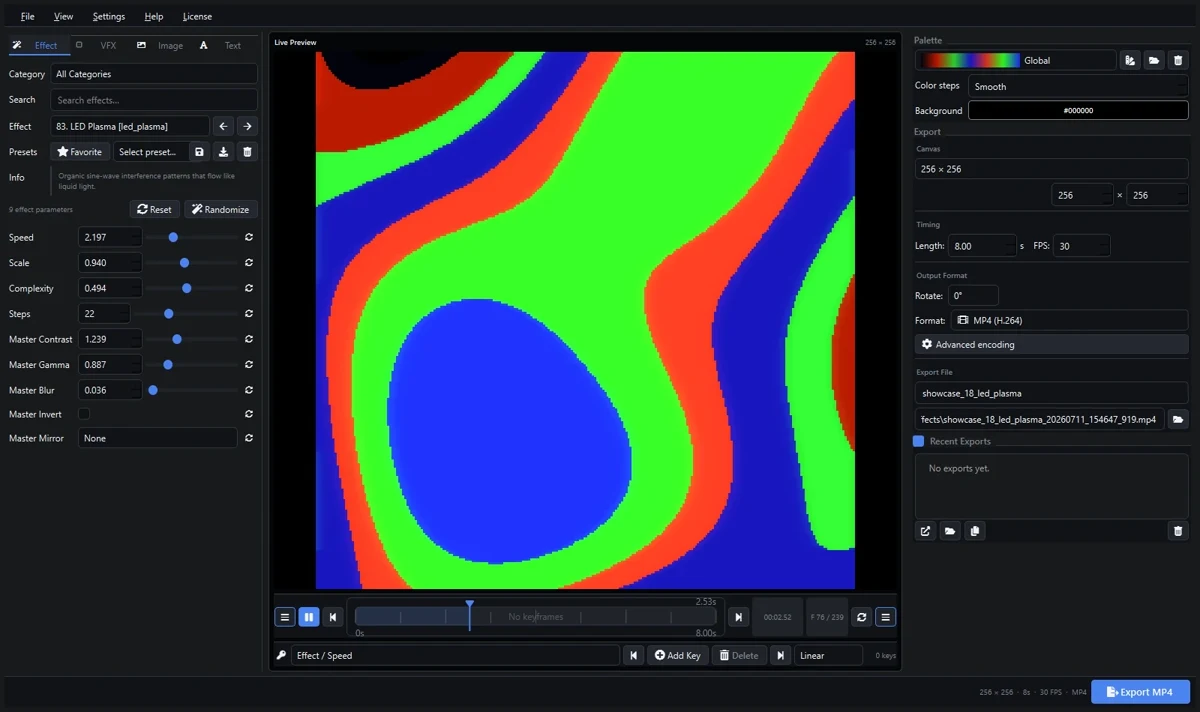Viewport: 1200px width, 712px height.
Task: Click the Add Key button
Action: point(678,655)
